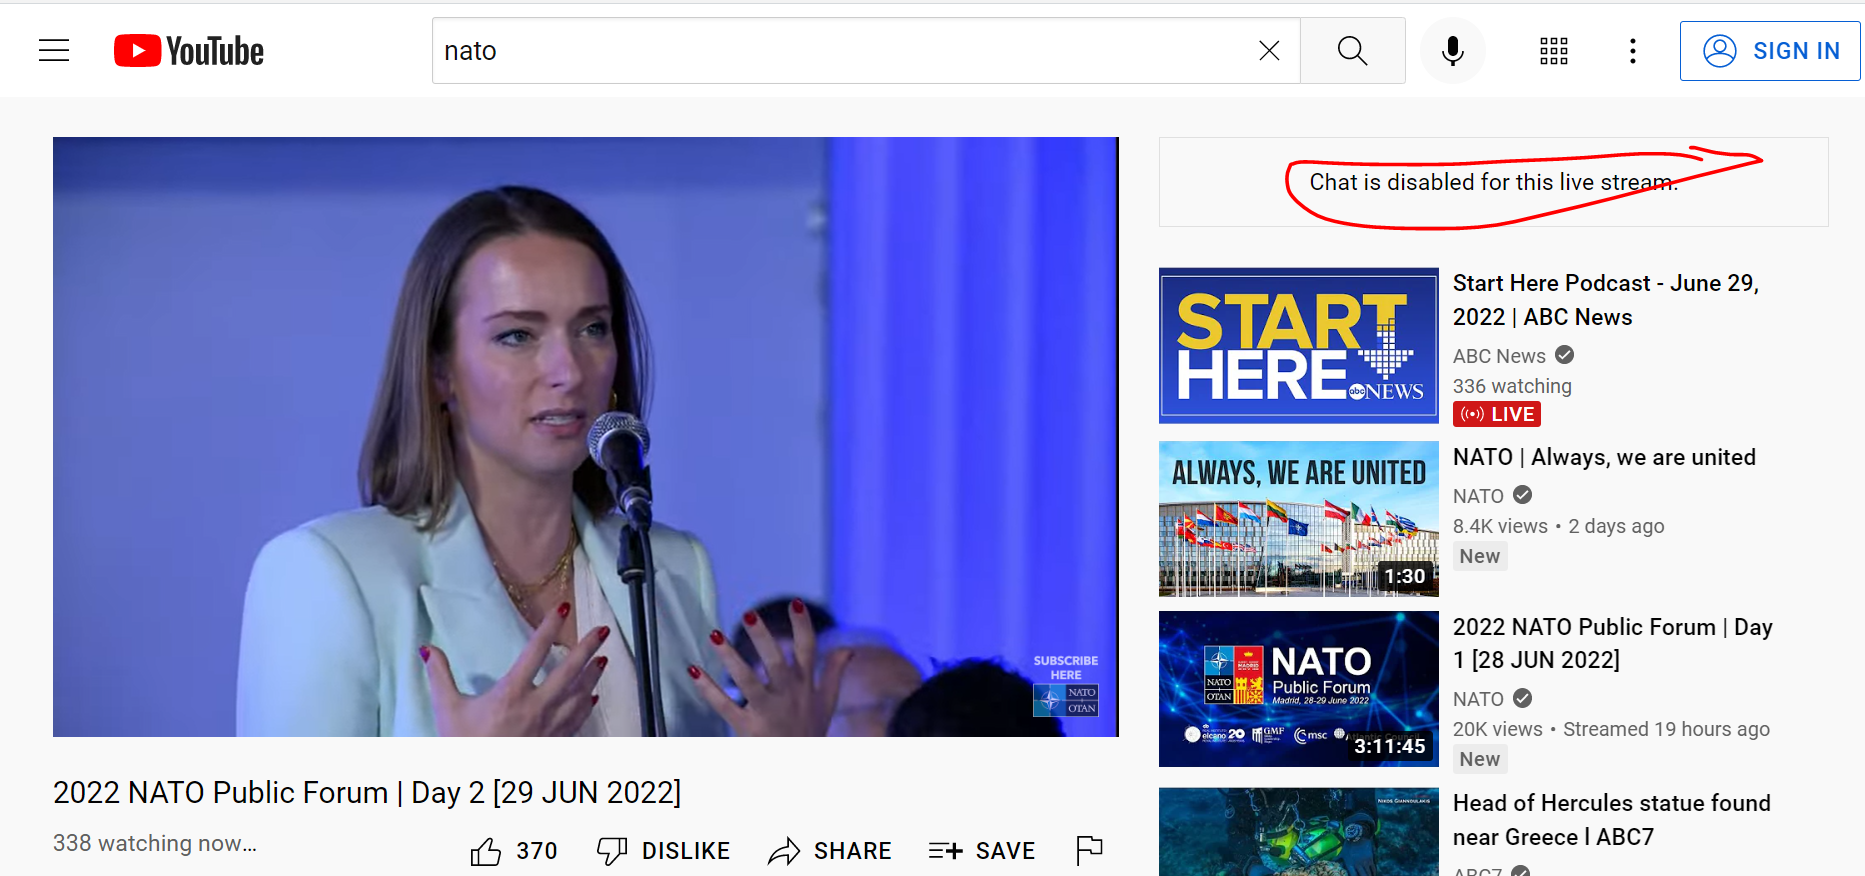The image size is (1865, 876).
Task: Start voice search with microphone
Action: pyautogui.click(x=1453, y=51)
